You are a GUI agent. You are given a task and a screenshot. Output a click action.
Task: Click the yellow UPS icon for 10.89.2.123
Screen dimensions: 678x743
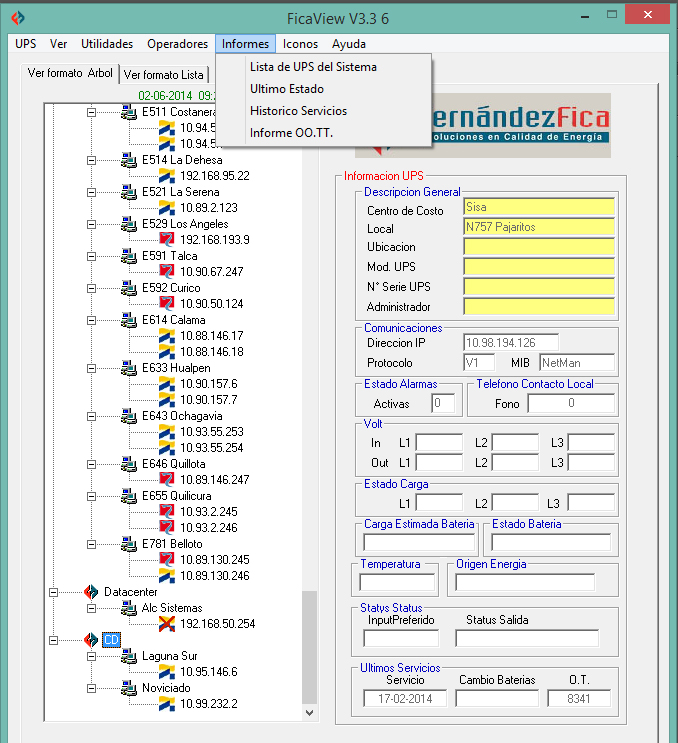coord(167,208)
